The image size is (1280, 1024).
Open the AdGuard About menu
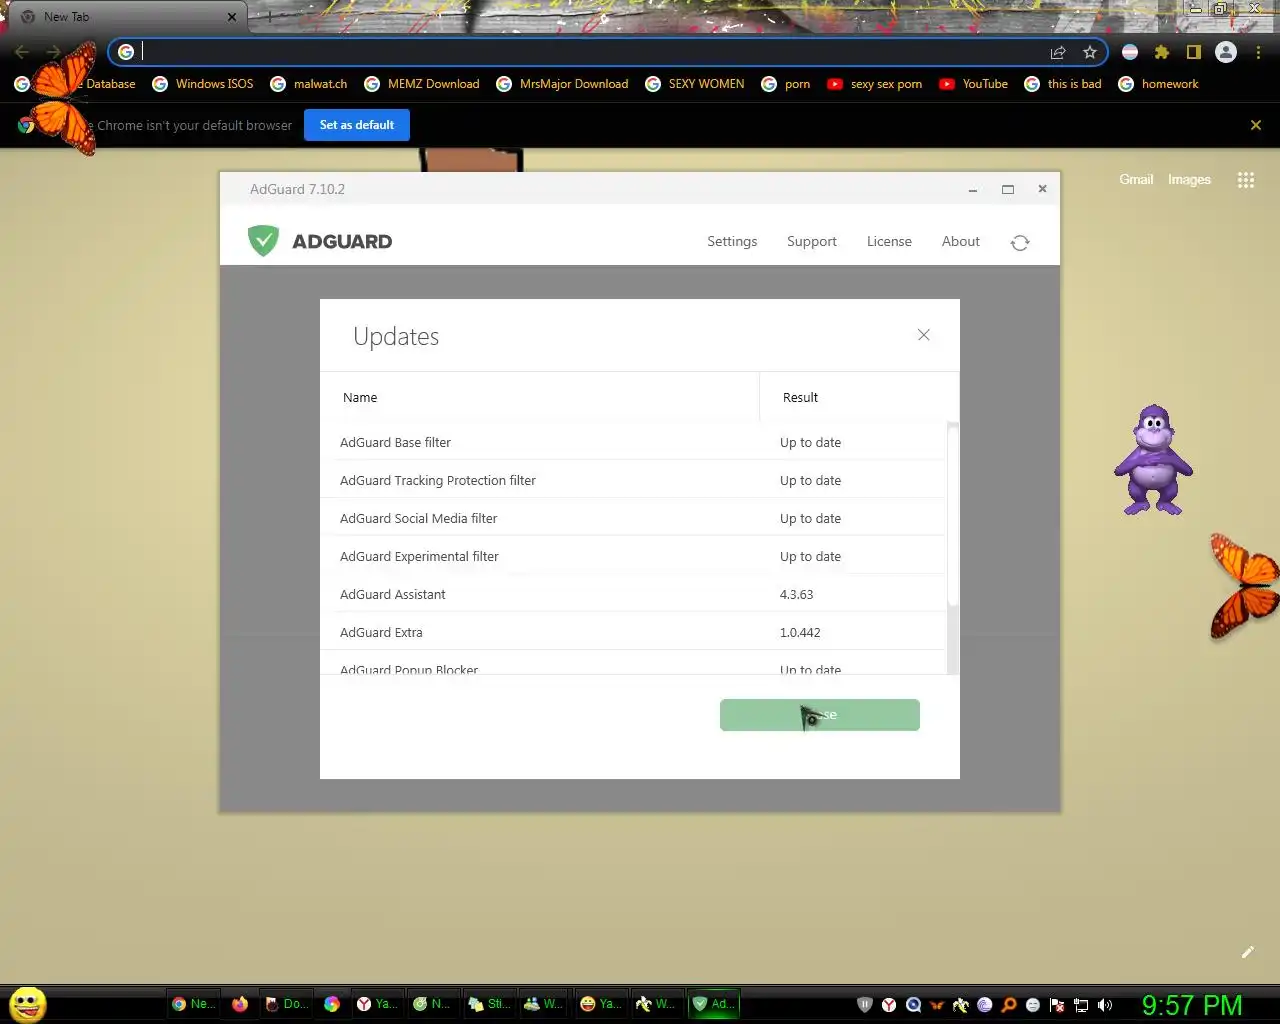[x=961, y=241]
